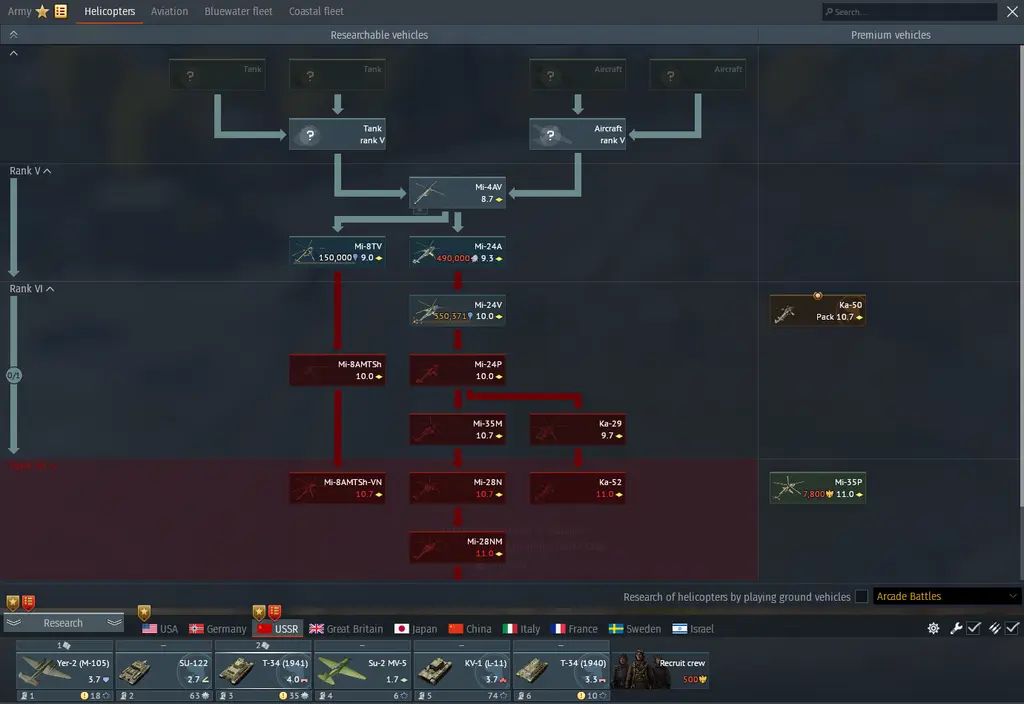1024x704 pixels.
Task: Open the Bluewater fleet tab
Action: 238,11
